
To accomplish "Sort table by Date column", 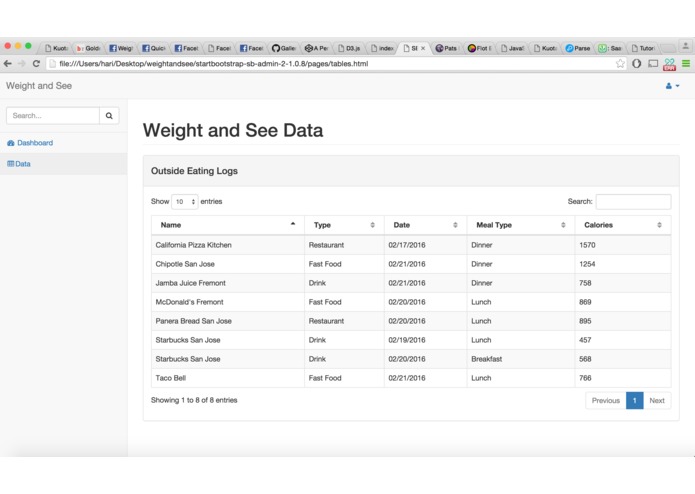I will (x=426, y=225).
